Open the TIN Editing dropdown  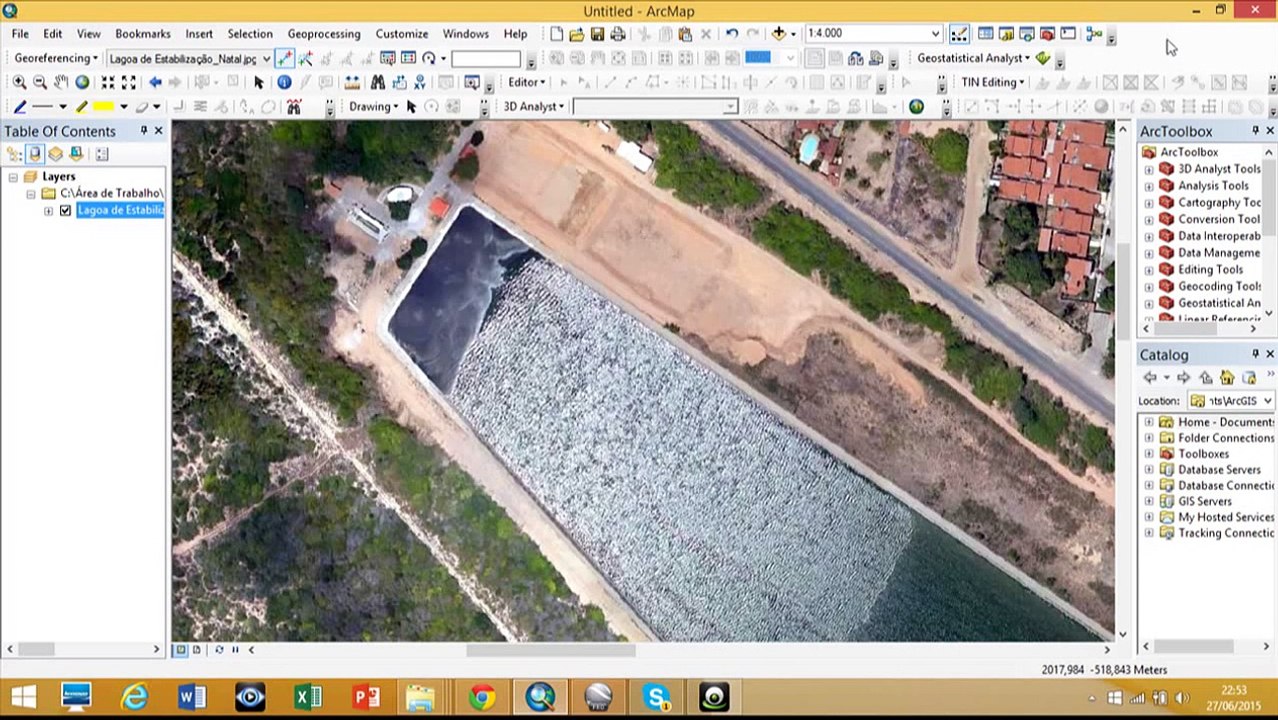[993, 82]
